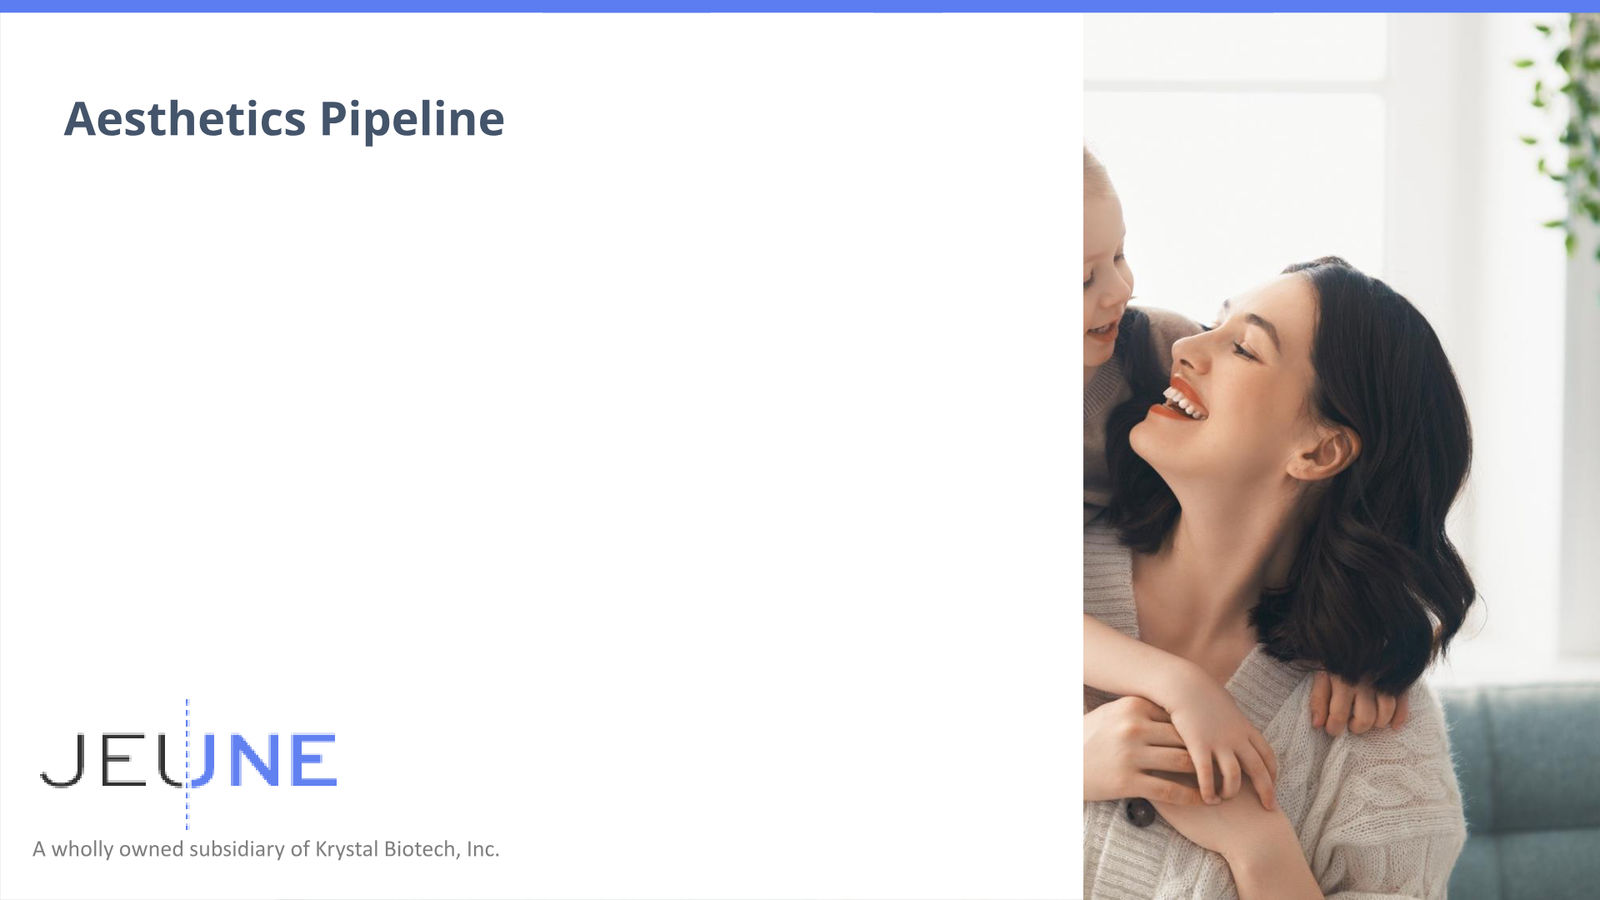Click the 'Aesthetics Pipeline' heading

(x=284, y=119)
